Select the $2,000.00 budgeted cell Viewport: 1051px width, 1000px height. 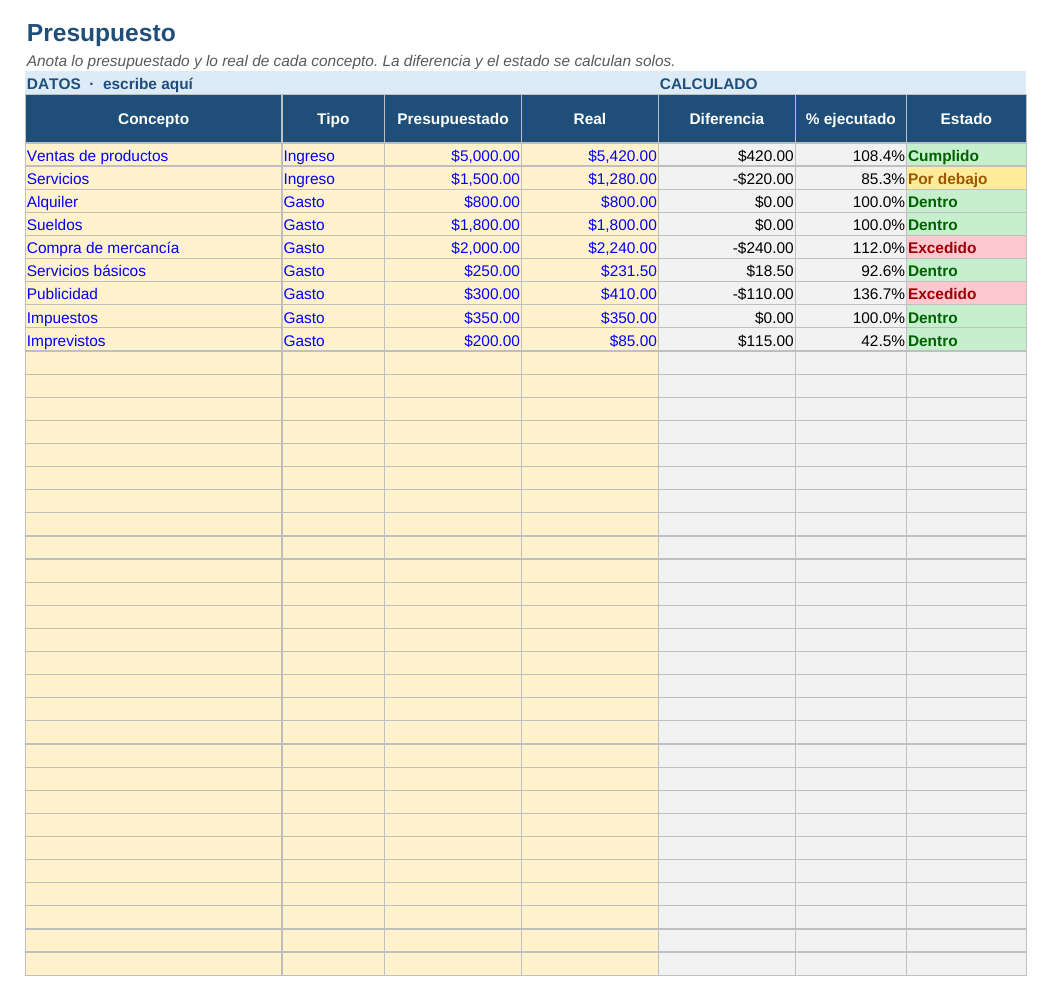tap(452, 248)
